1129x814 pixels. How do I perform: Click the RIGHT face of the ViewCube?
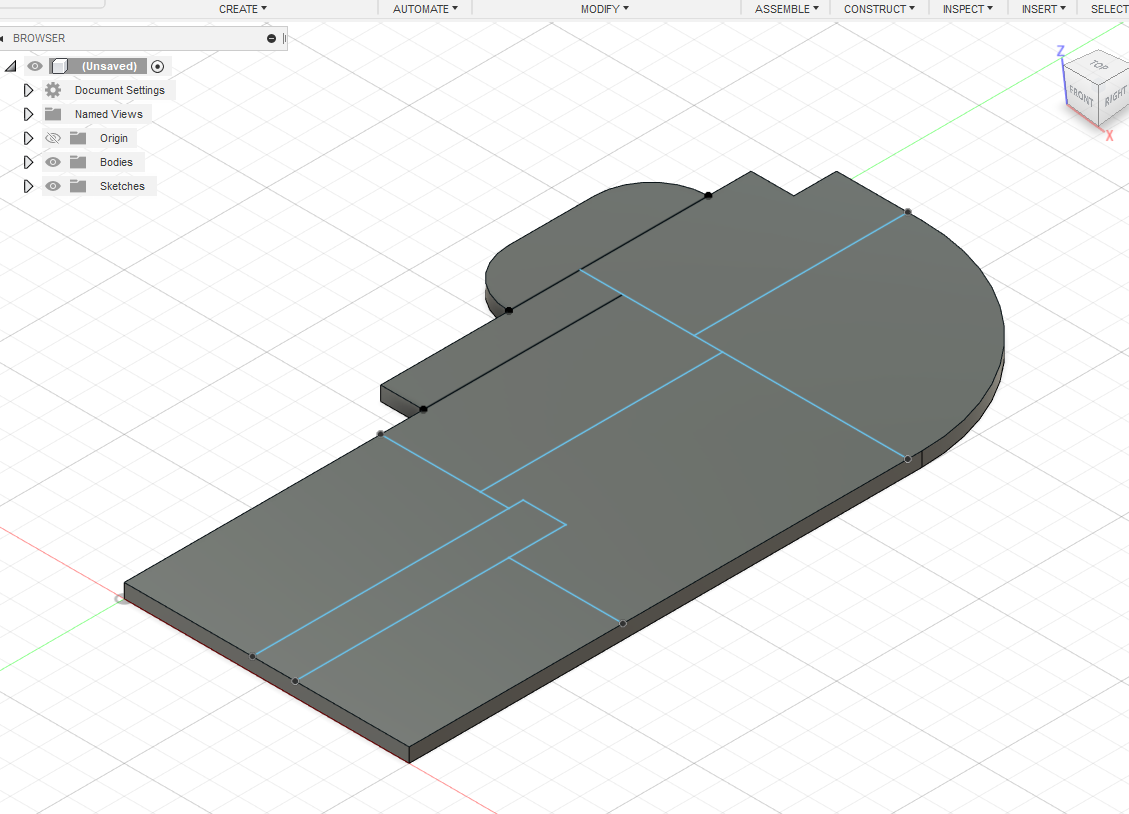[x=1115, y=96]
